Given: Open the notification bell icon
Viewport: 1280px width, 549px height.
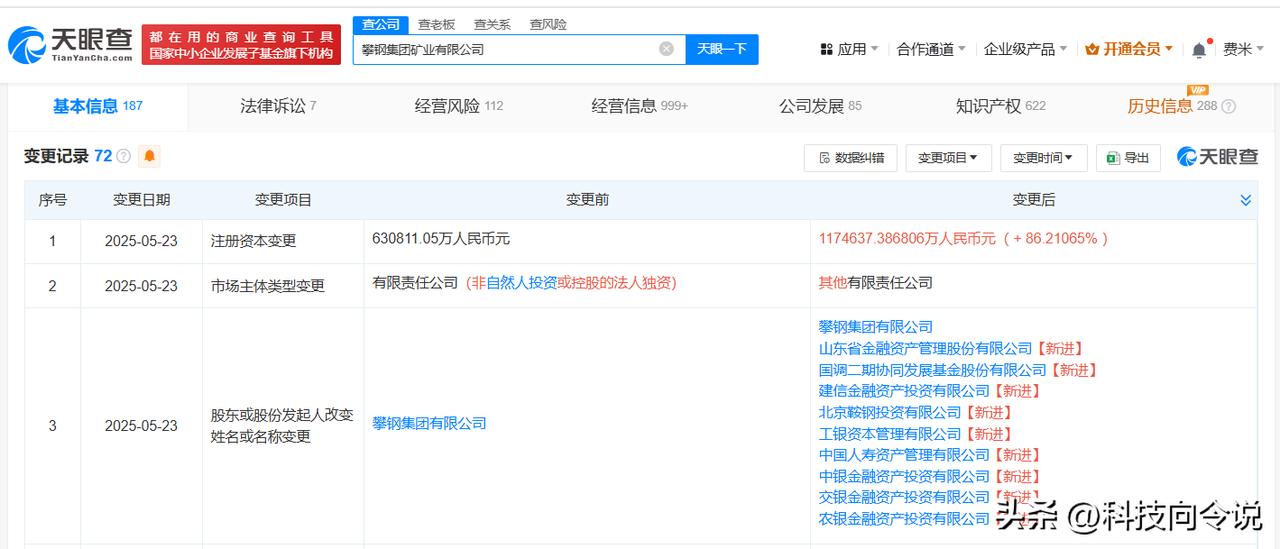Looking at the screenshot, I should point(1199,49).
